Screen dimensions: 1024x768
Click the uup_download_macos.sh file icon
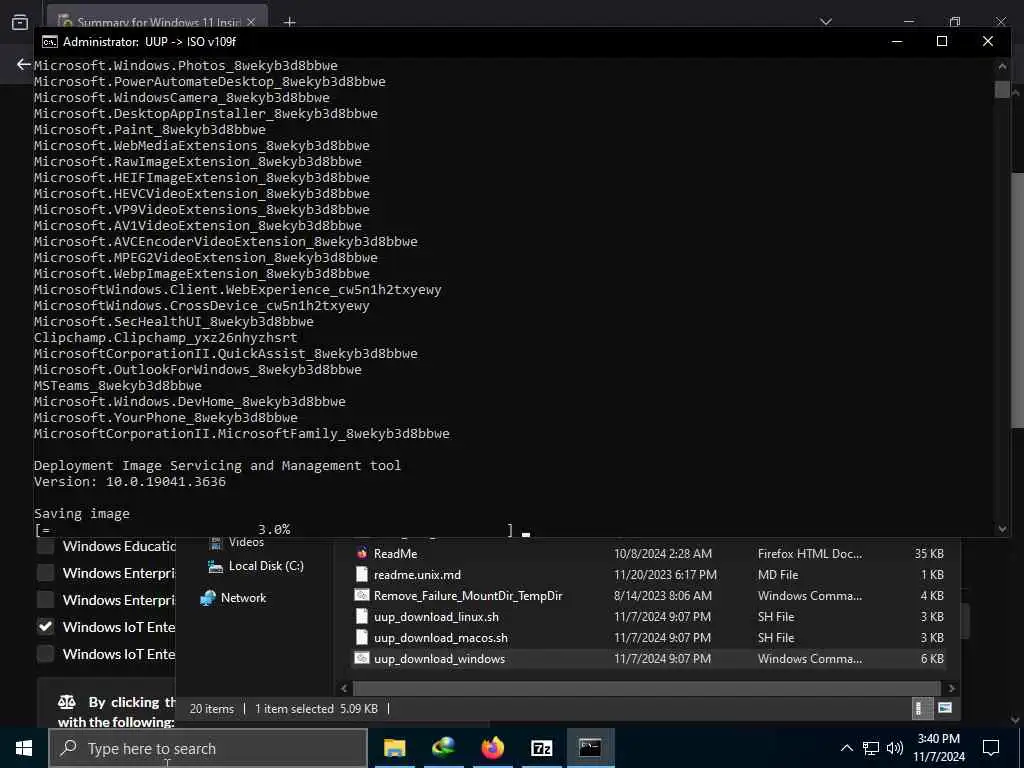coord(362,637)
